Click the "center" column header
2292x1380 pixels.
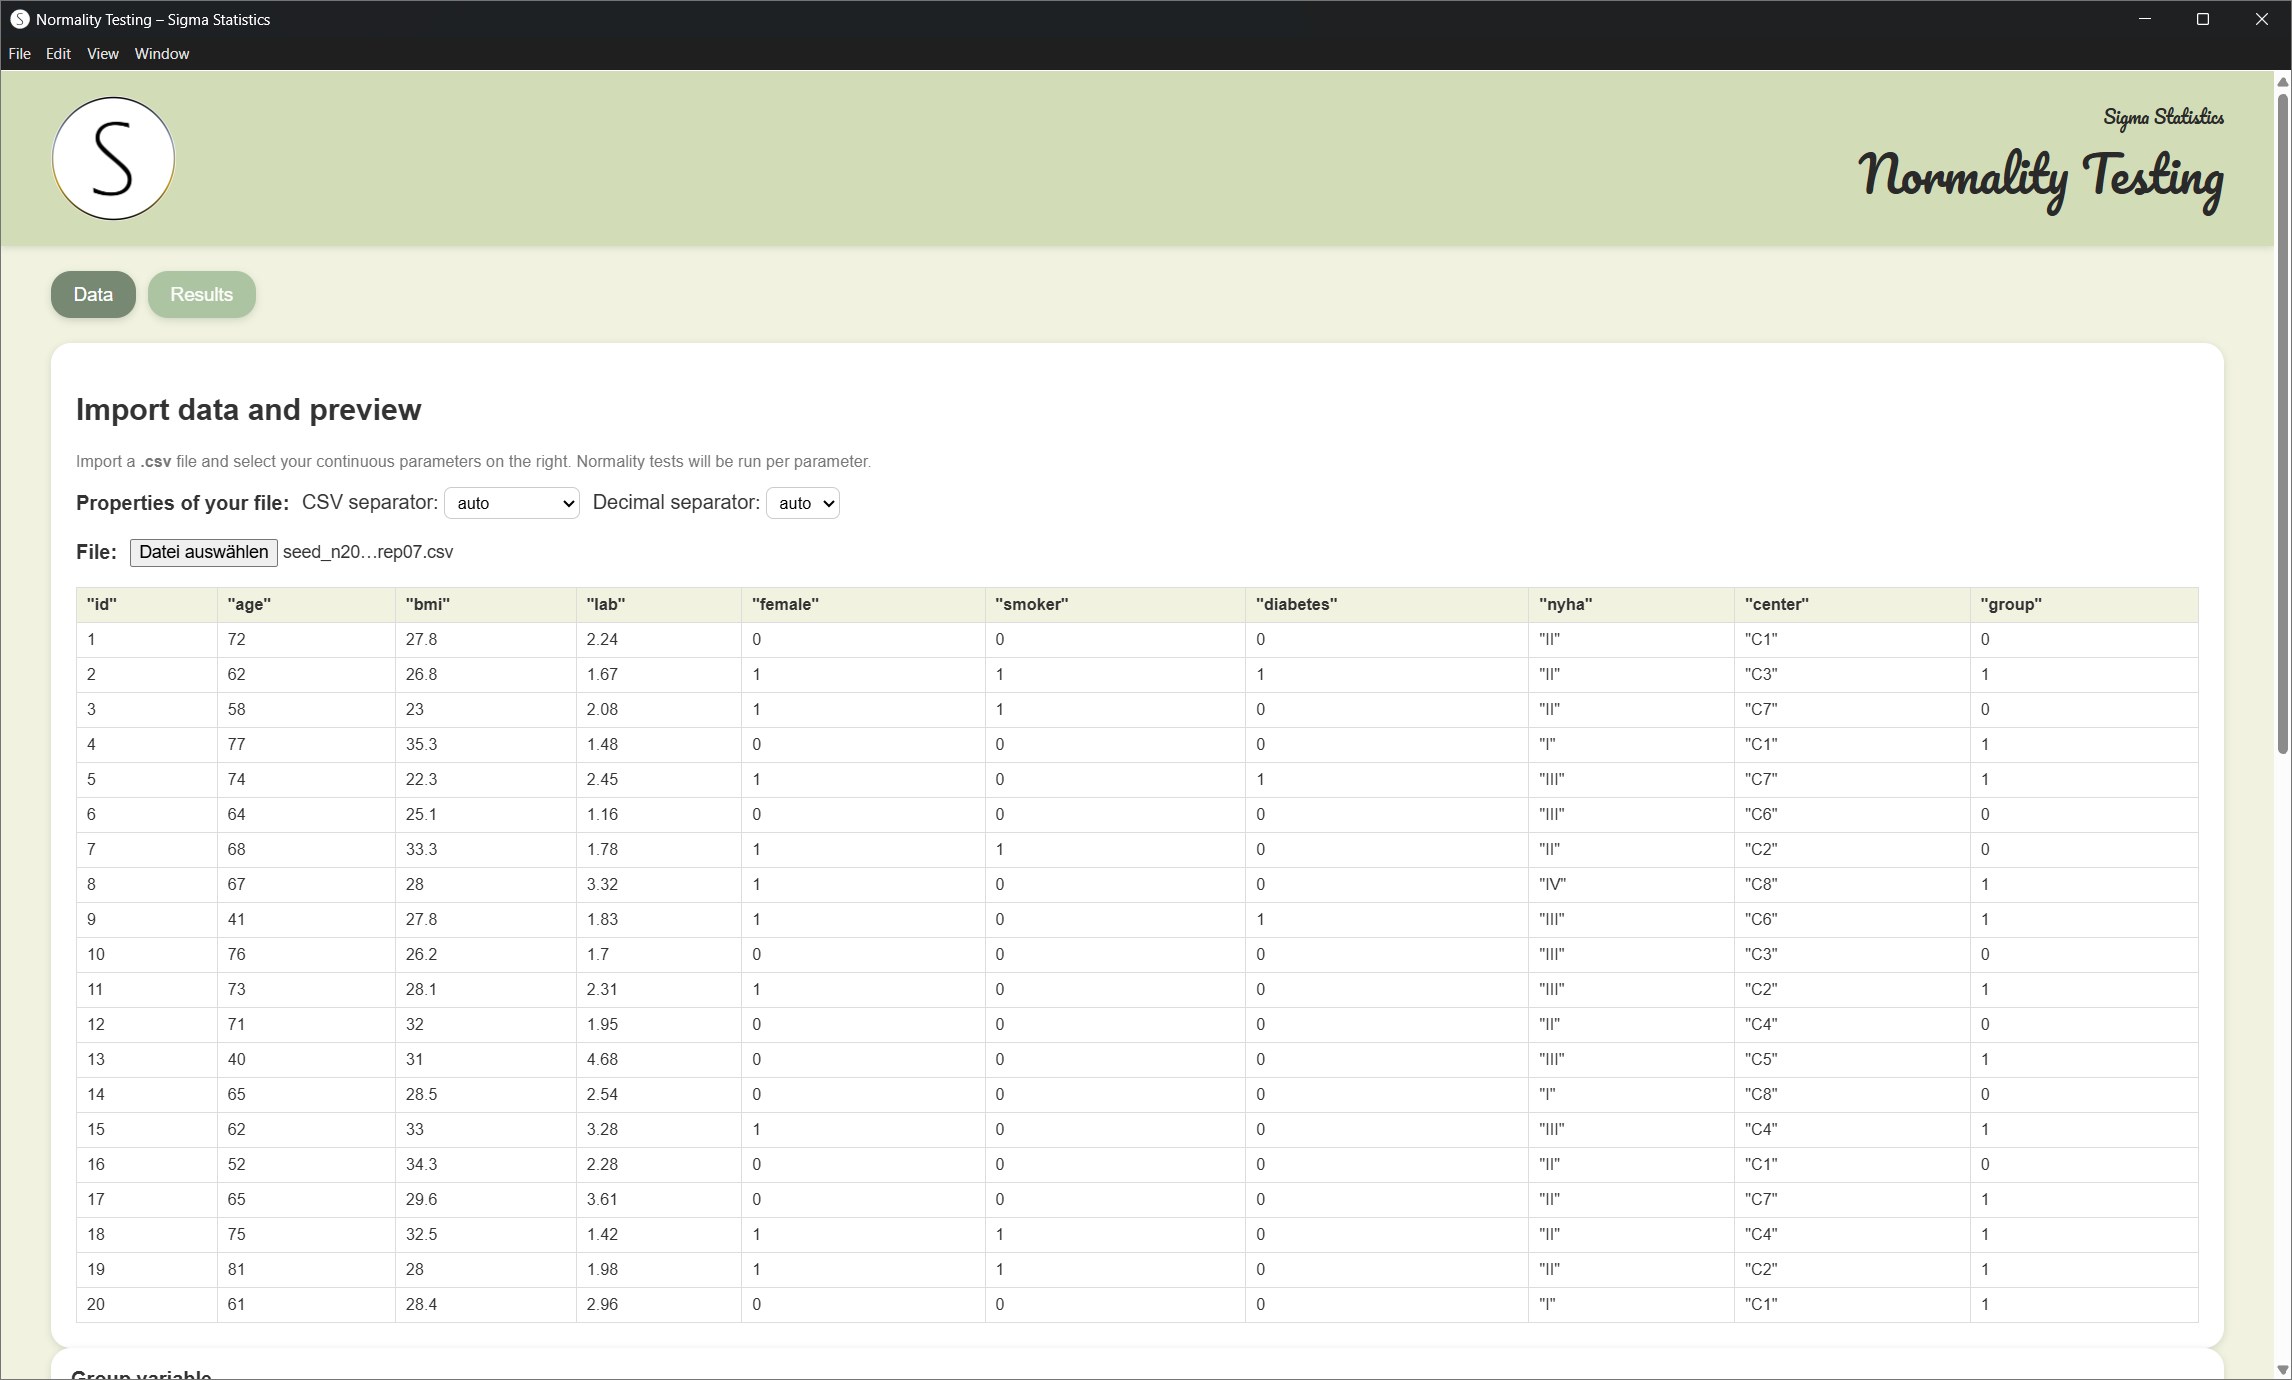coord(1852,605)
